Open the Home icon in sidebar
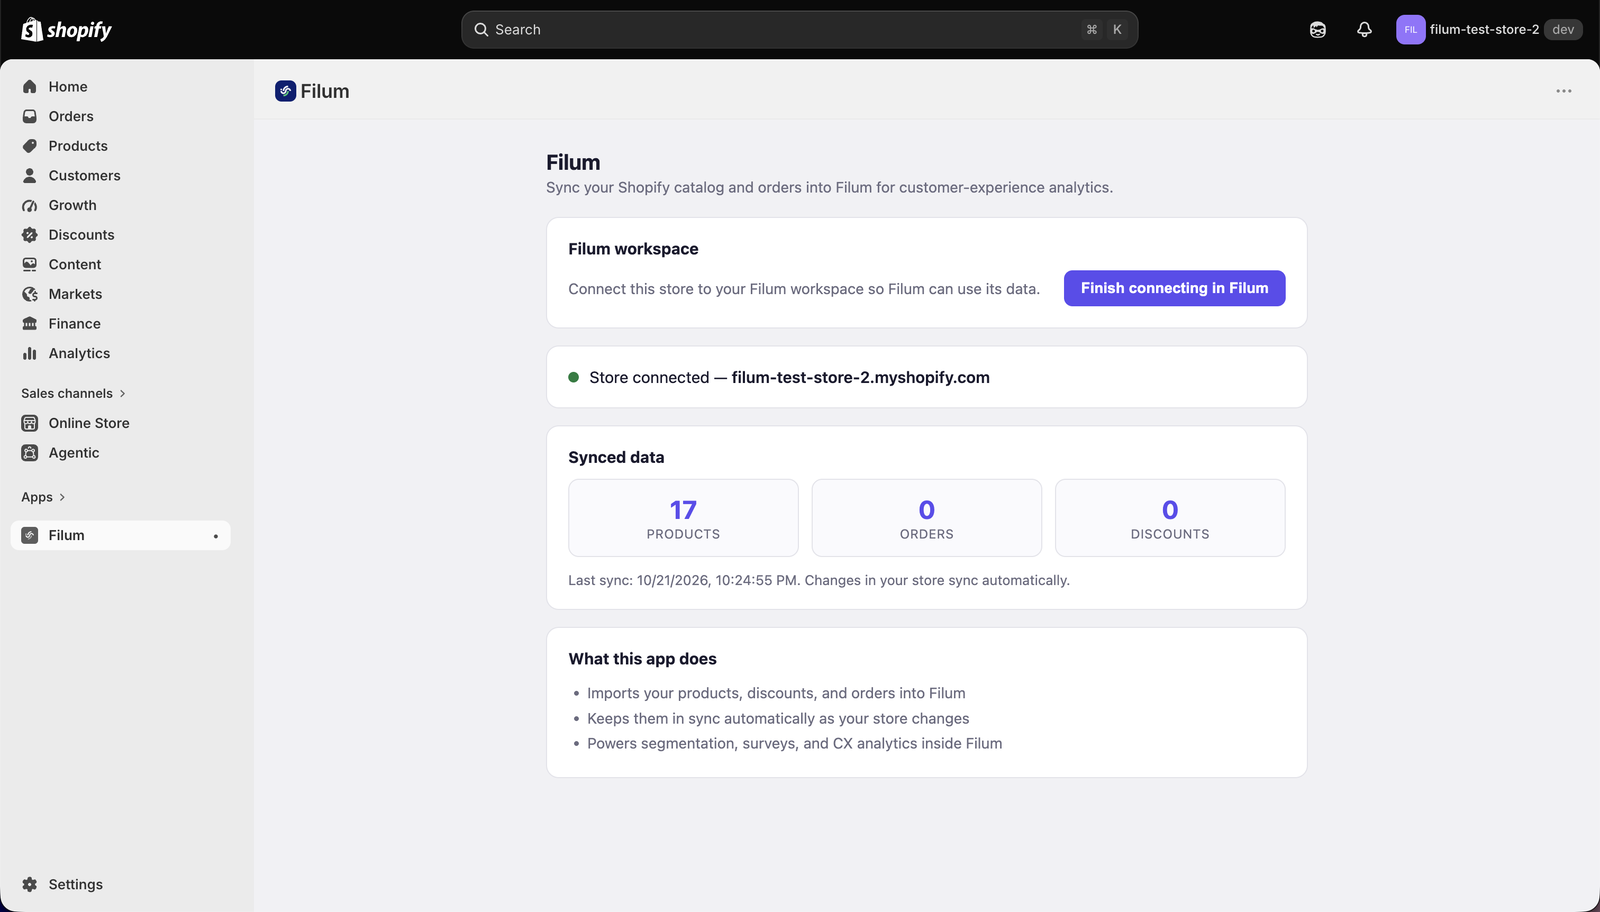The width and height of the screenshot is (1600, 912). coord(30,87)
